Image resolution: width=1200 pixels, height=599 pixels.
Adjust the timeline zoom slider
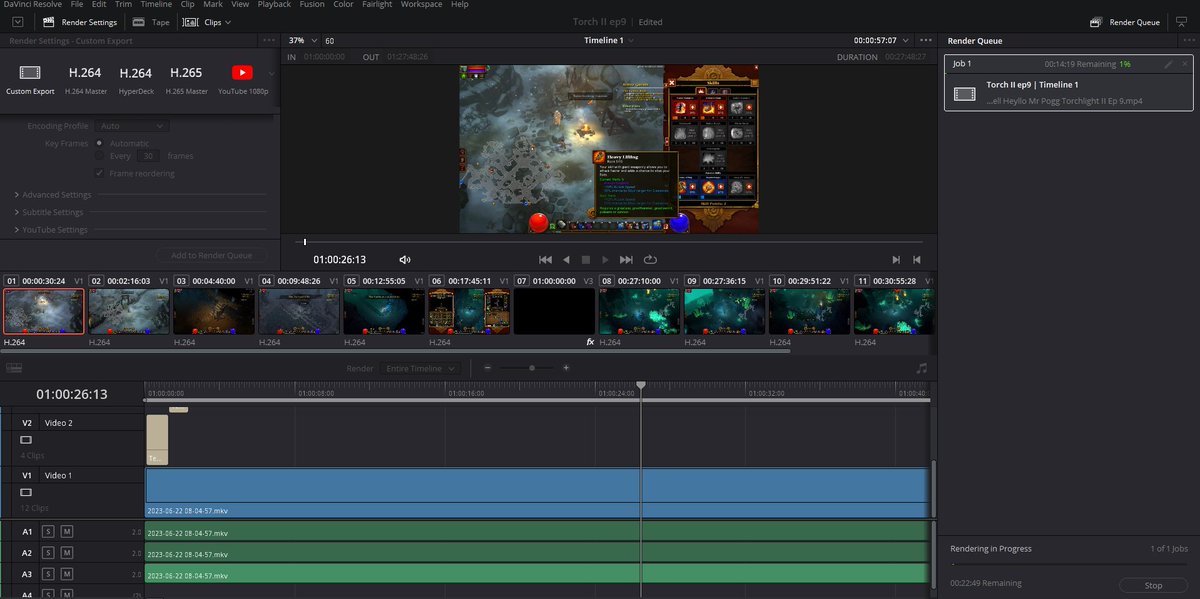(532, 368)
